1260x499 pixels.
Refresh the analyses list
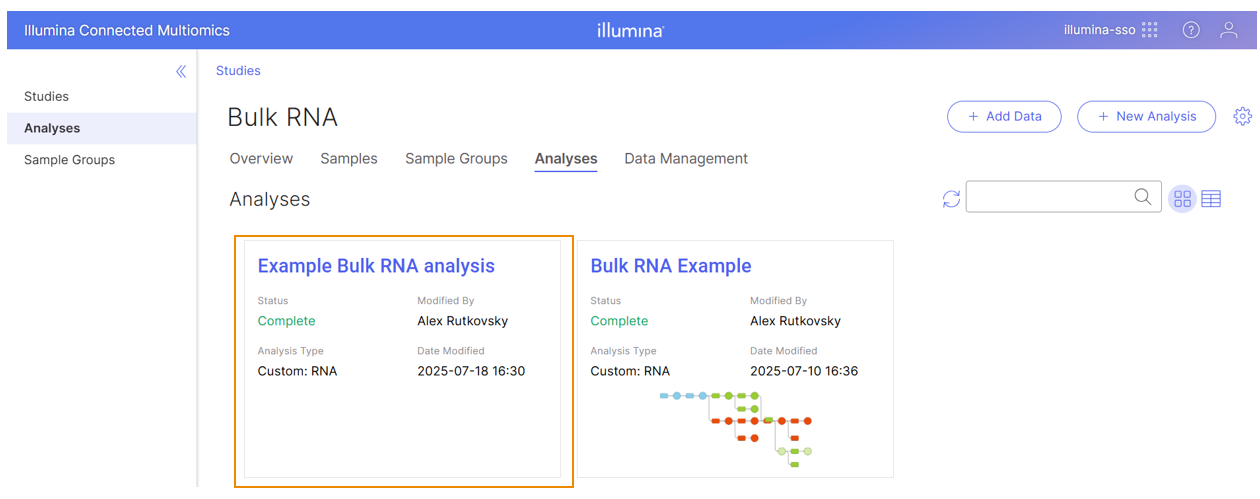point(951,199)
